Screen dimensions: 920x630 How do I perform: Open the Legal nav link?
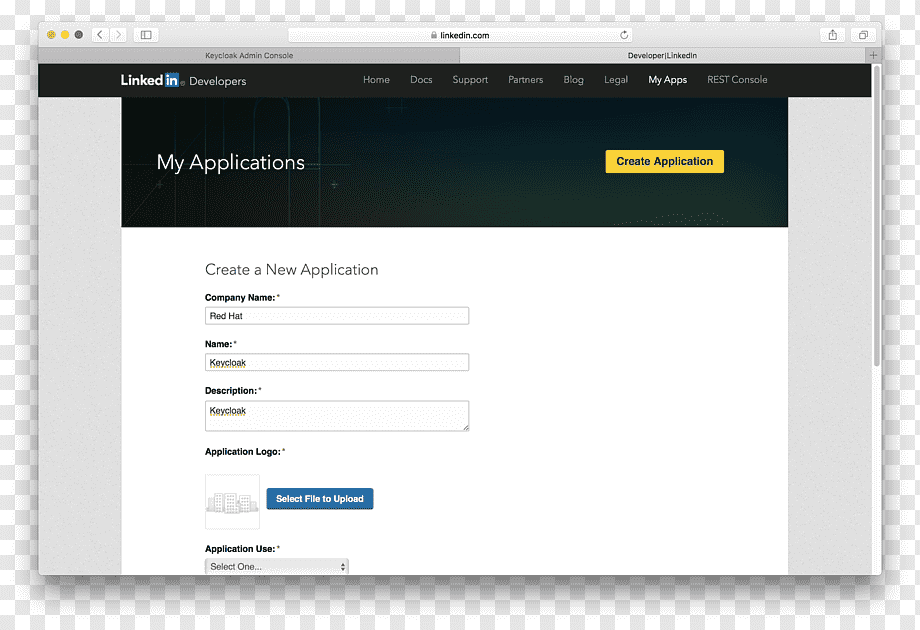click(616, 80)
